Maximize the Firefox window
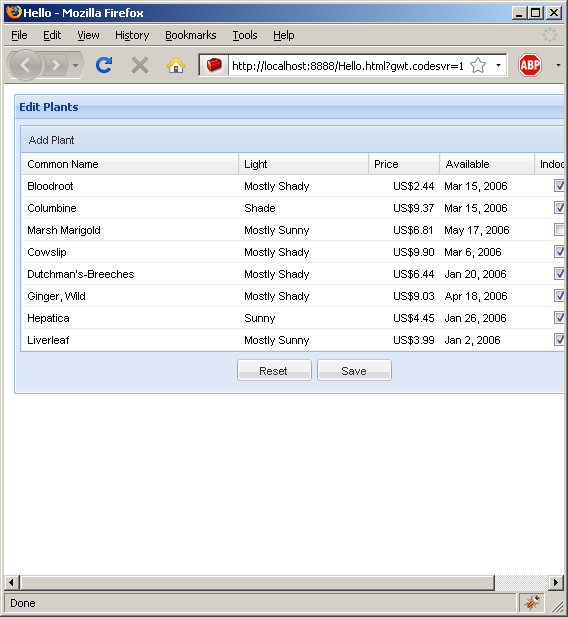Image resolution: width=568 pixels, height=617 pixels. click(536, 13)
